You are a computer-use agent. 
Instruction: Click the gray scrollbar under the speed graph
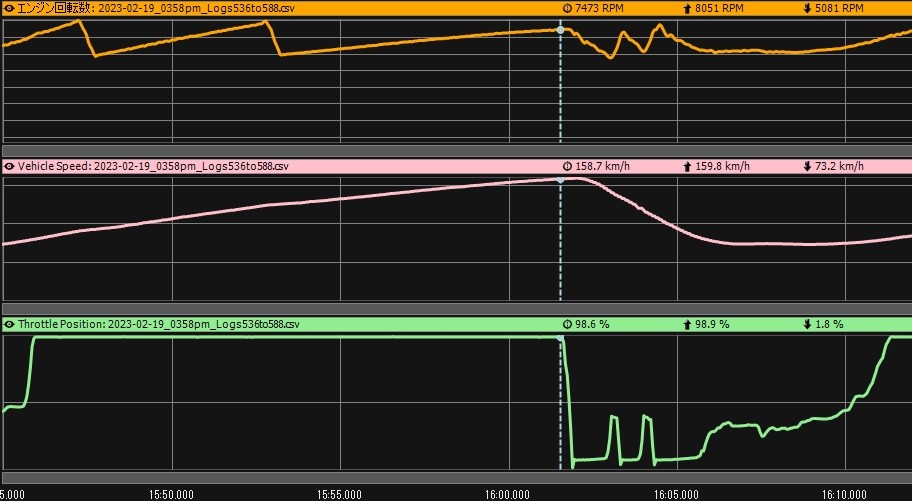(457, 308)
